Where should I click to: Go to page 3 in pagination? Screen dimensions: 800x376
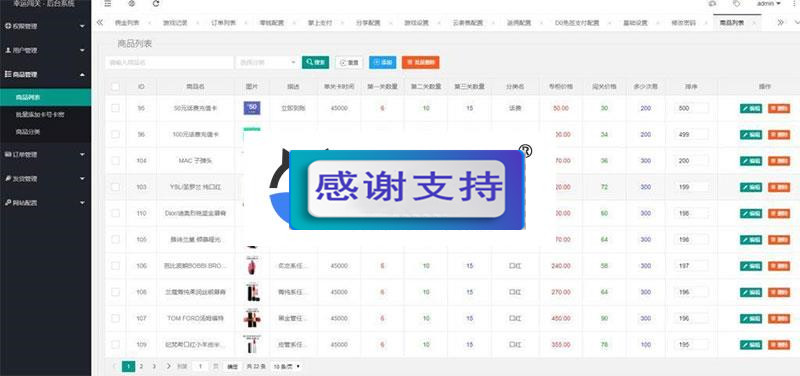(155, 366)
